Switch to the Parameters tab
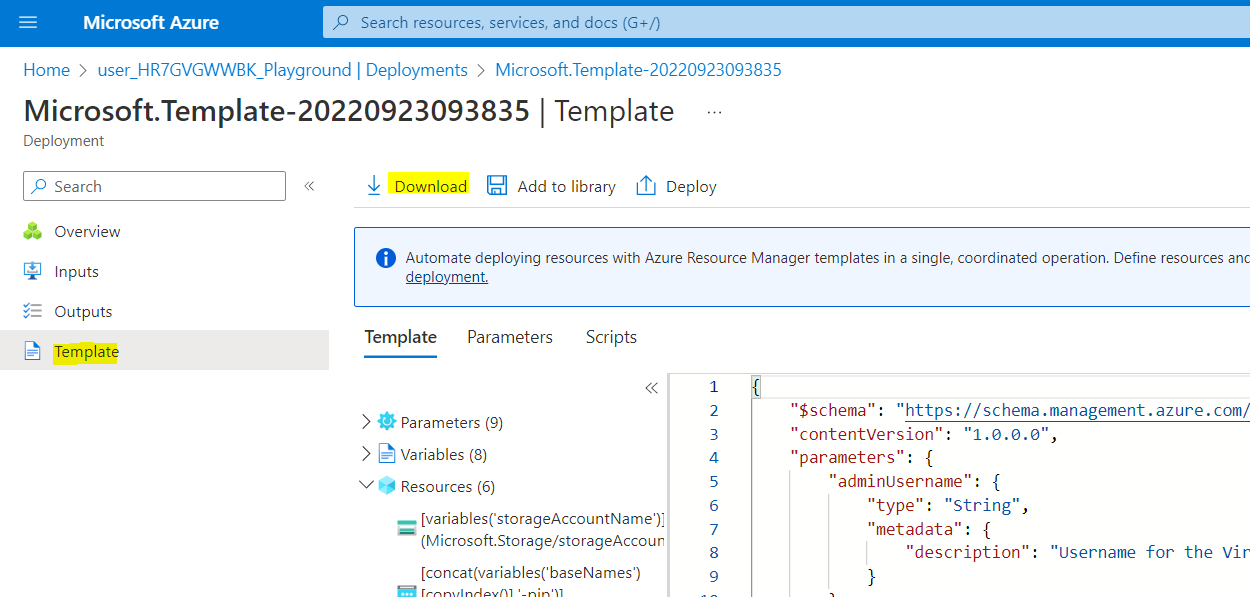1250x597 pixels. (509, 337)
